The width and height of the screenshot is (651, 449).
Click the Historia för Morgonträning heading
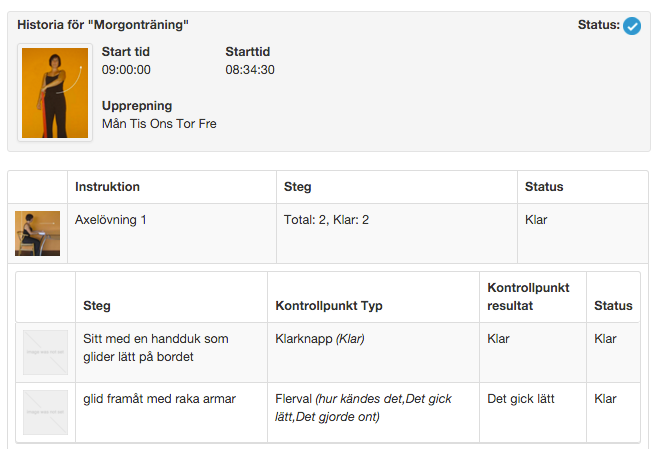click(x=103, y=25)
